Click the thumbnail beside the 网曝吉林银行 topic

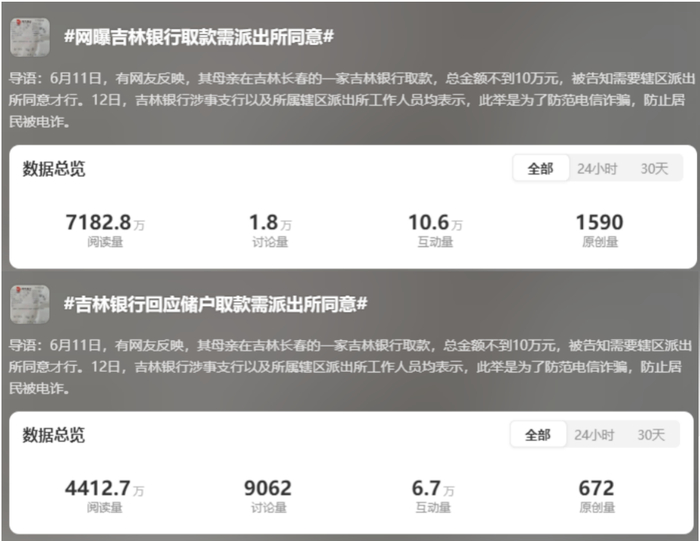(x=30, y=37)
